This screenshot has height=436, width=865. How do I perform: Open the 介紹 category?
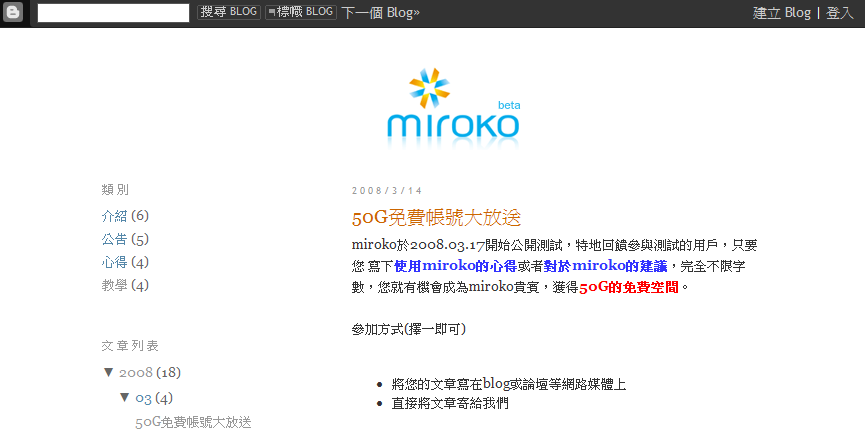[x=114, y=216]
